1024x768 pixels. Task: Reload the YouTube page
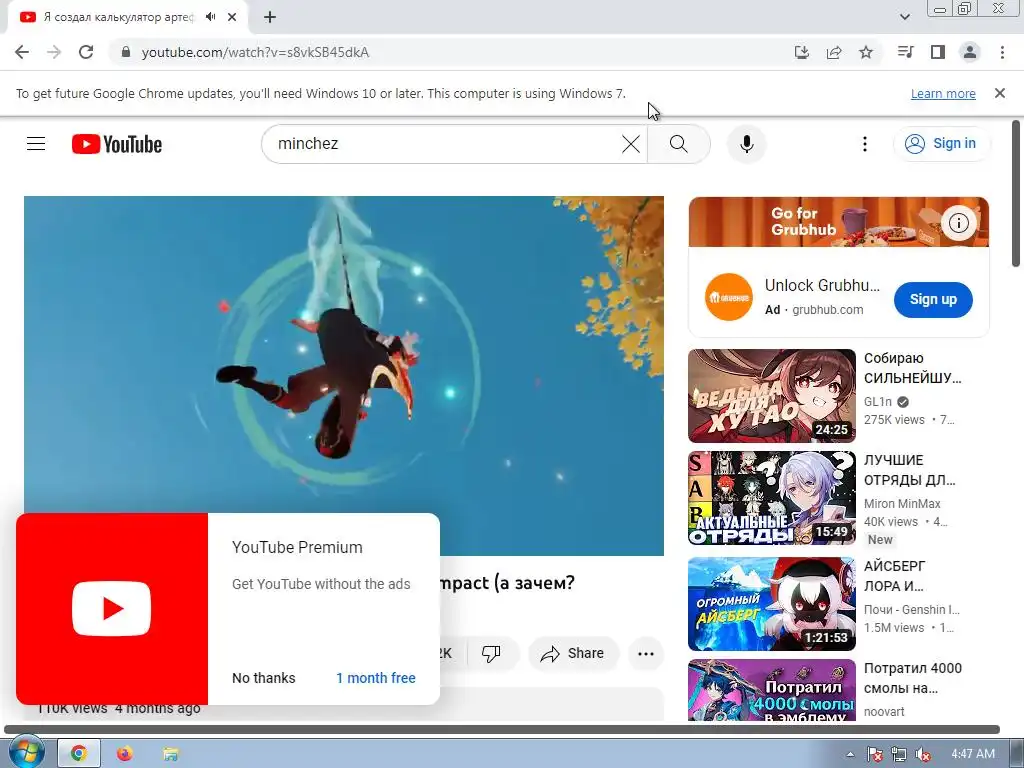coord(86,52)
